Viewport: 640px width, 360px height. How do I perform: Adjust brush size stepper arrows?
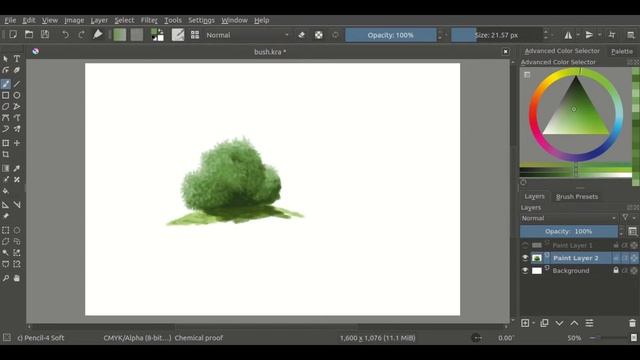(x=546, y=35)
